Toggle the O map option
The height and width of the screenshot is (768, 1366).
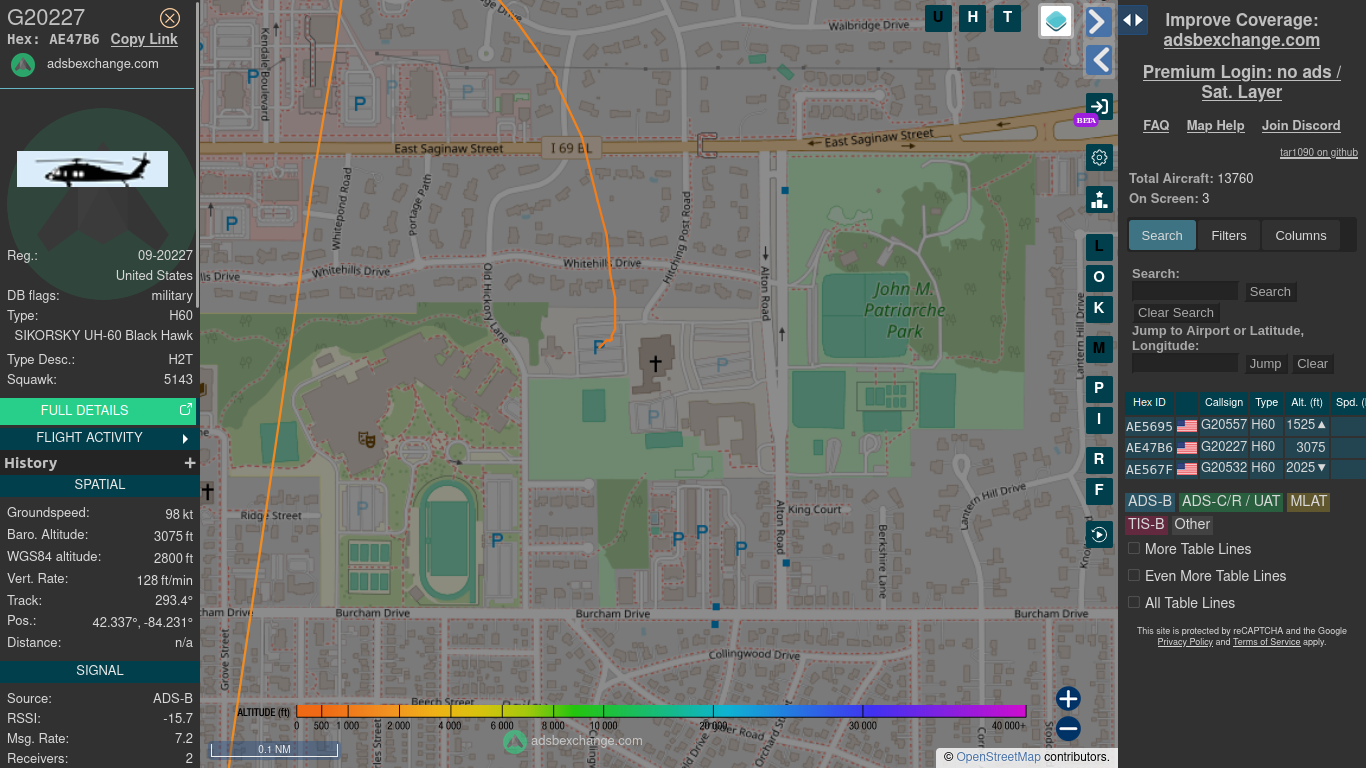pyautogui.click(x=1099, y=277)
